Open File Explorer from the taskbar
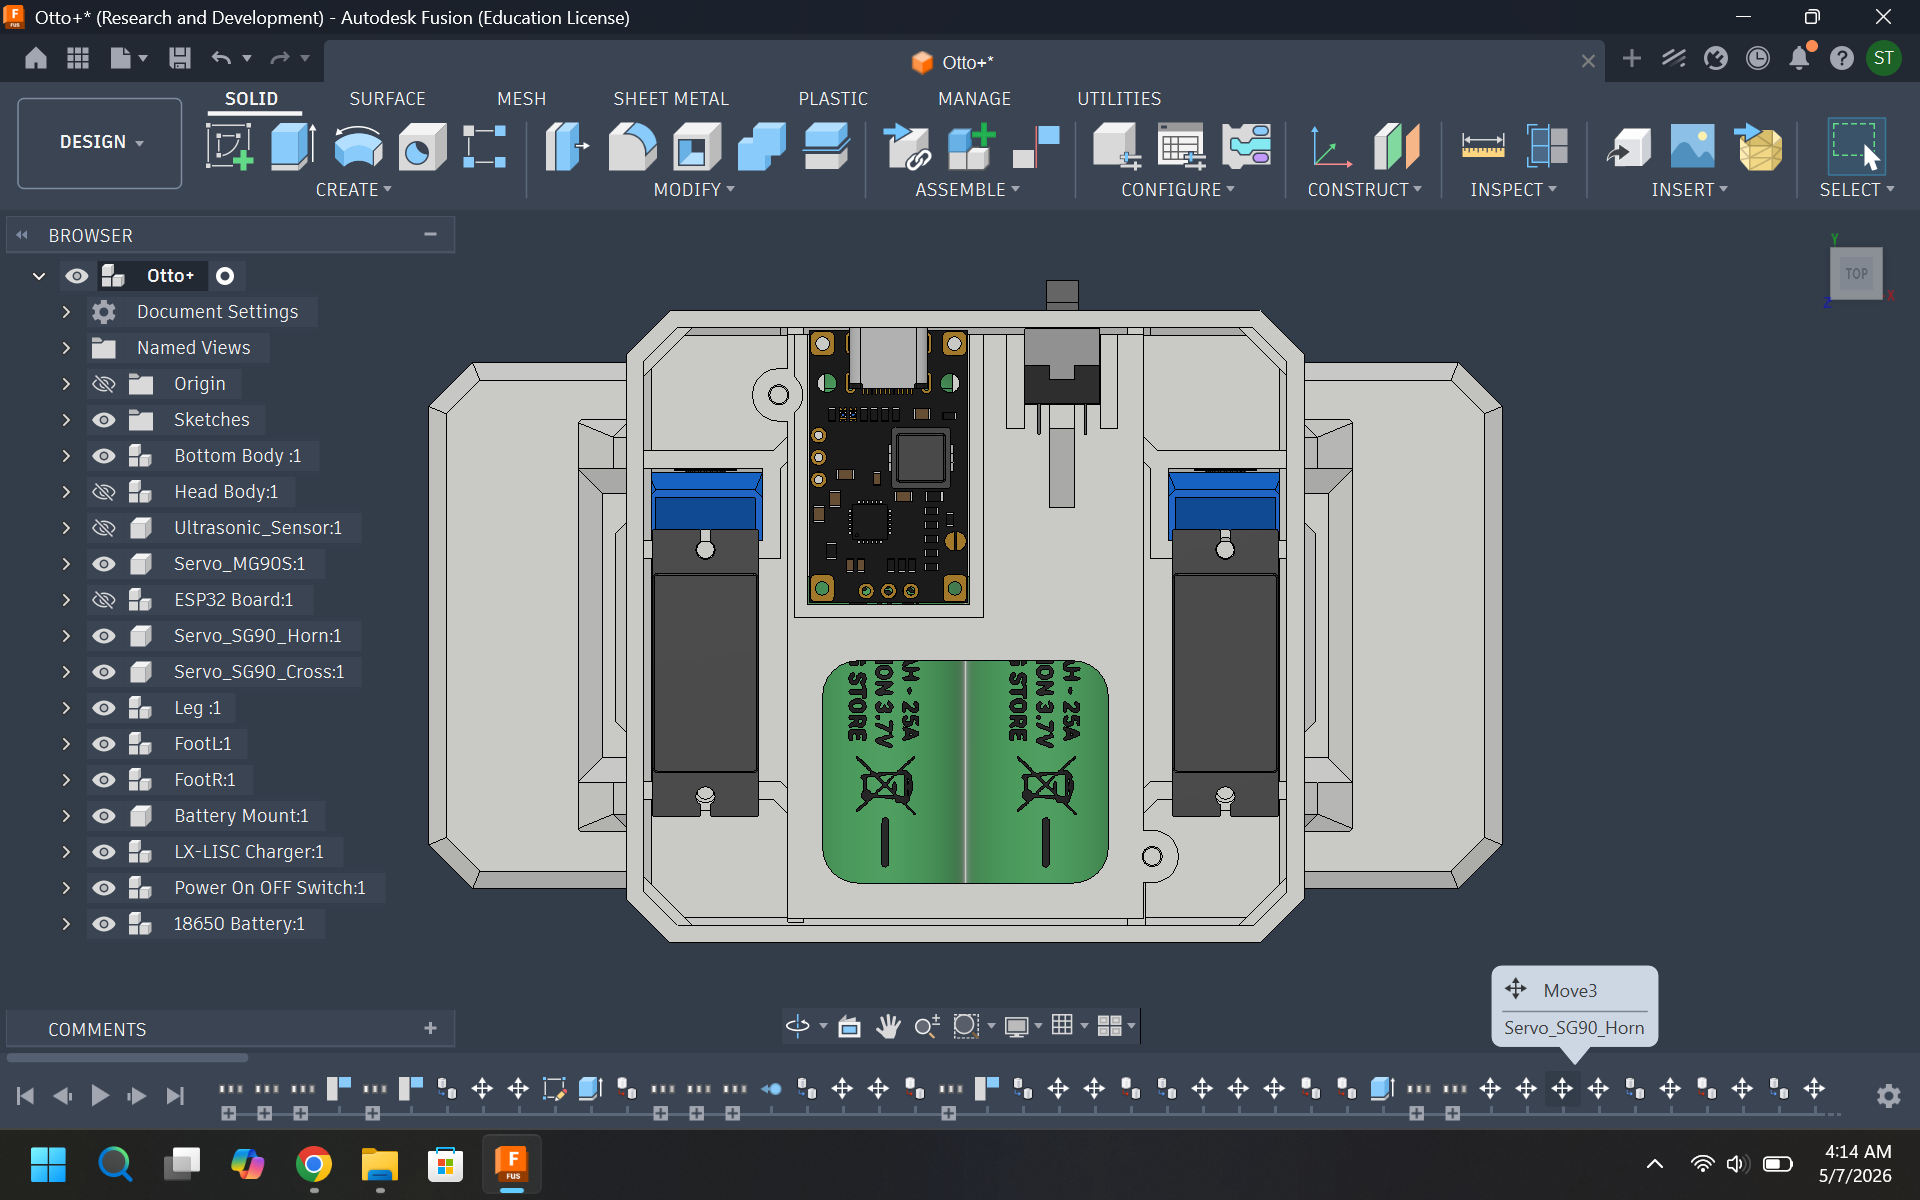 pos(380,1164)
